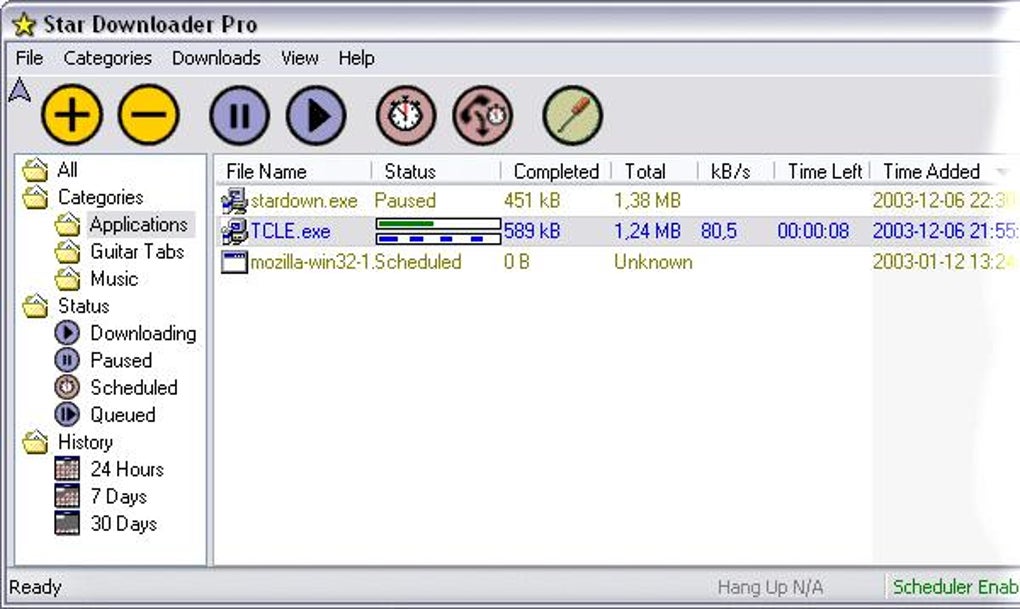Open the Help menu
This screenshot has width=1020, height=609.
pyautogui.click(x=356, y=58)
